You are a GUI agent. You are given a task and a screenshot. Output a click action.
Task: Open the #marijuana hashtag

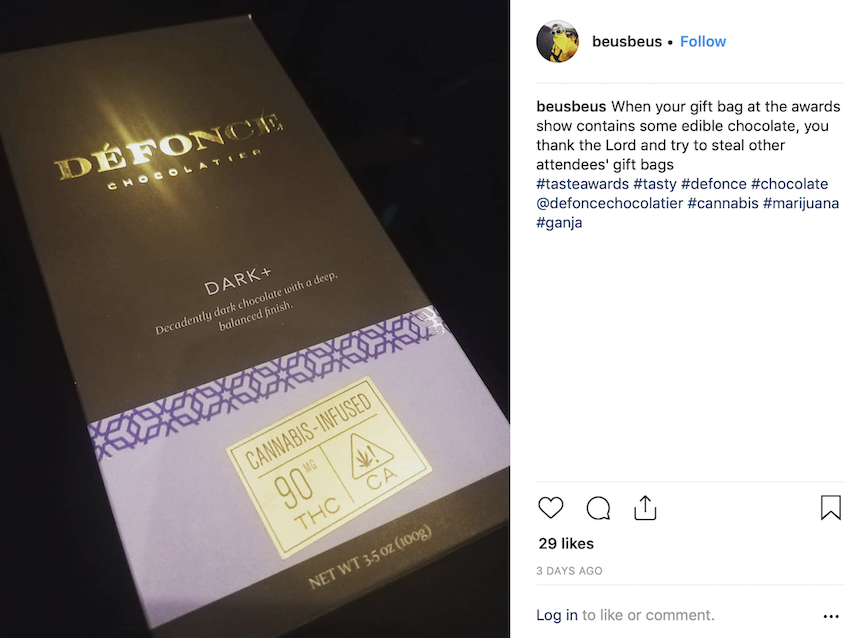tap(801, 203)
